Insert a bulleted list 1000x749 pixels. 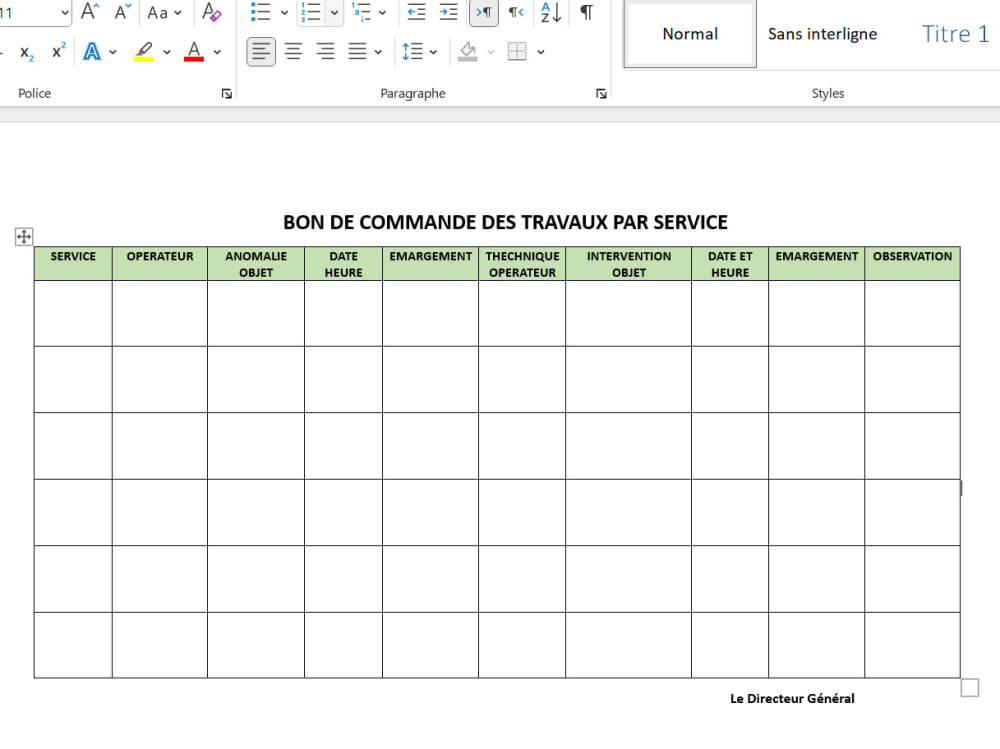pyautogui.click(x=260, y=11)
